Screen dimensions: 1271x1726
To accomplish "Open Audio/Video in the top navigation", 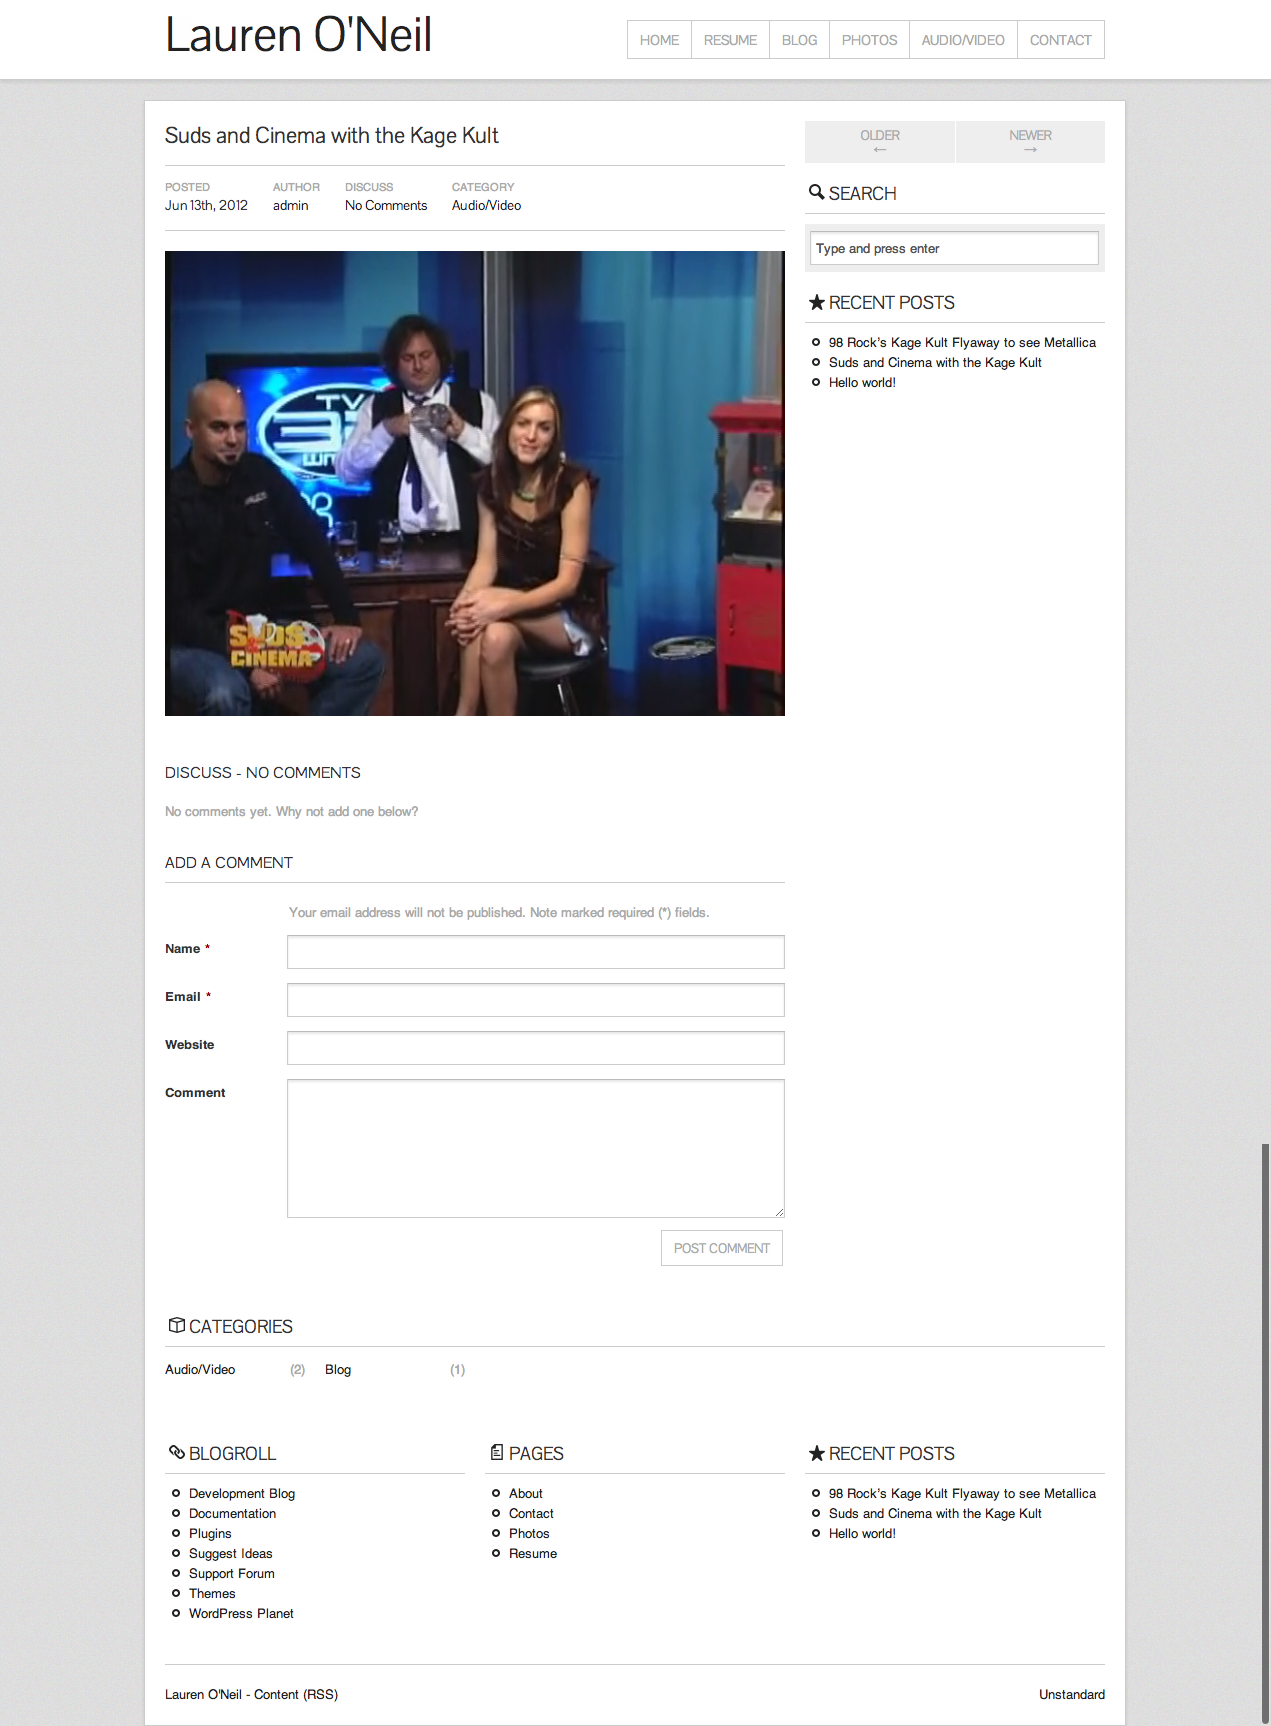I will click(963, 40).
